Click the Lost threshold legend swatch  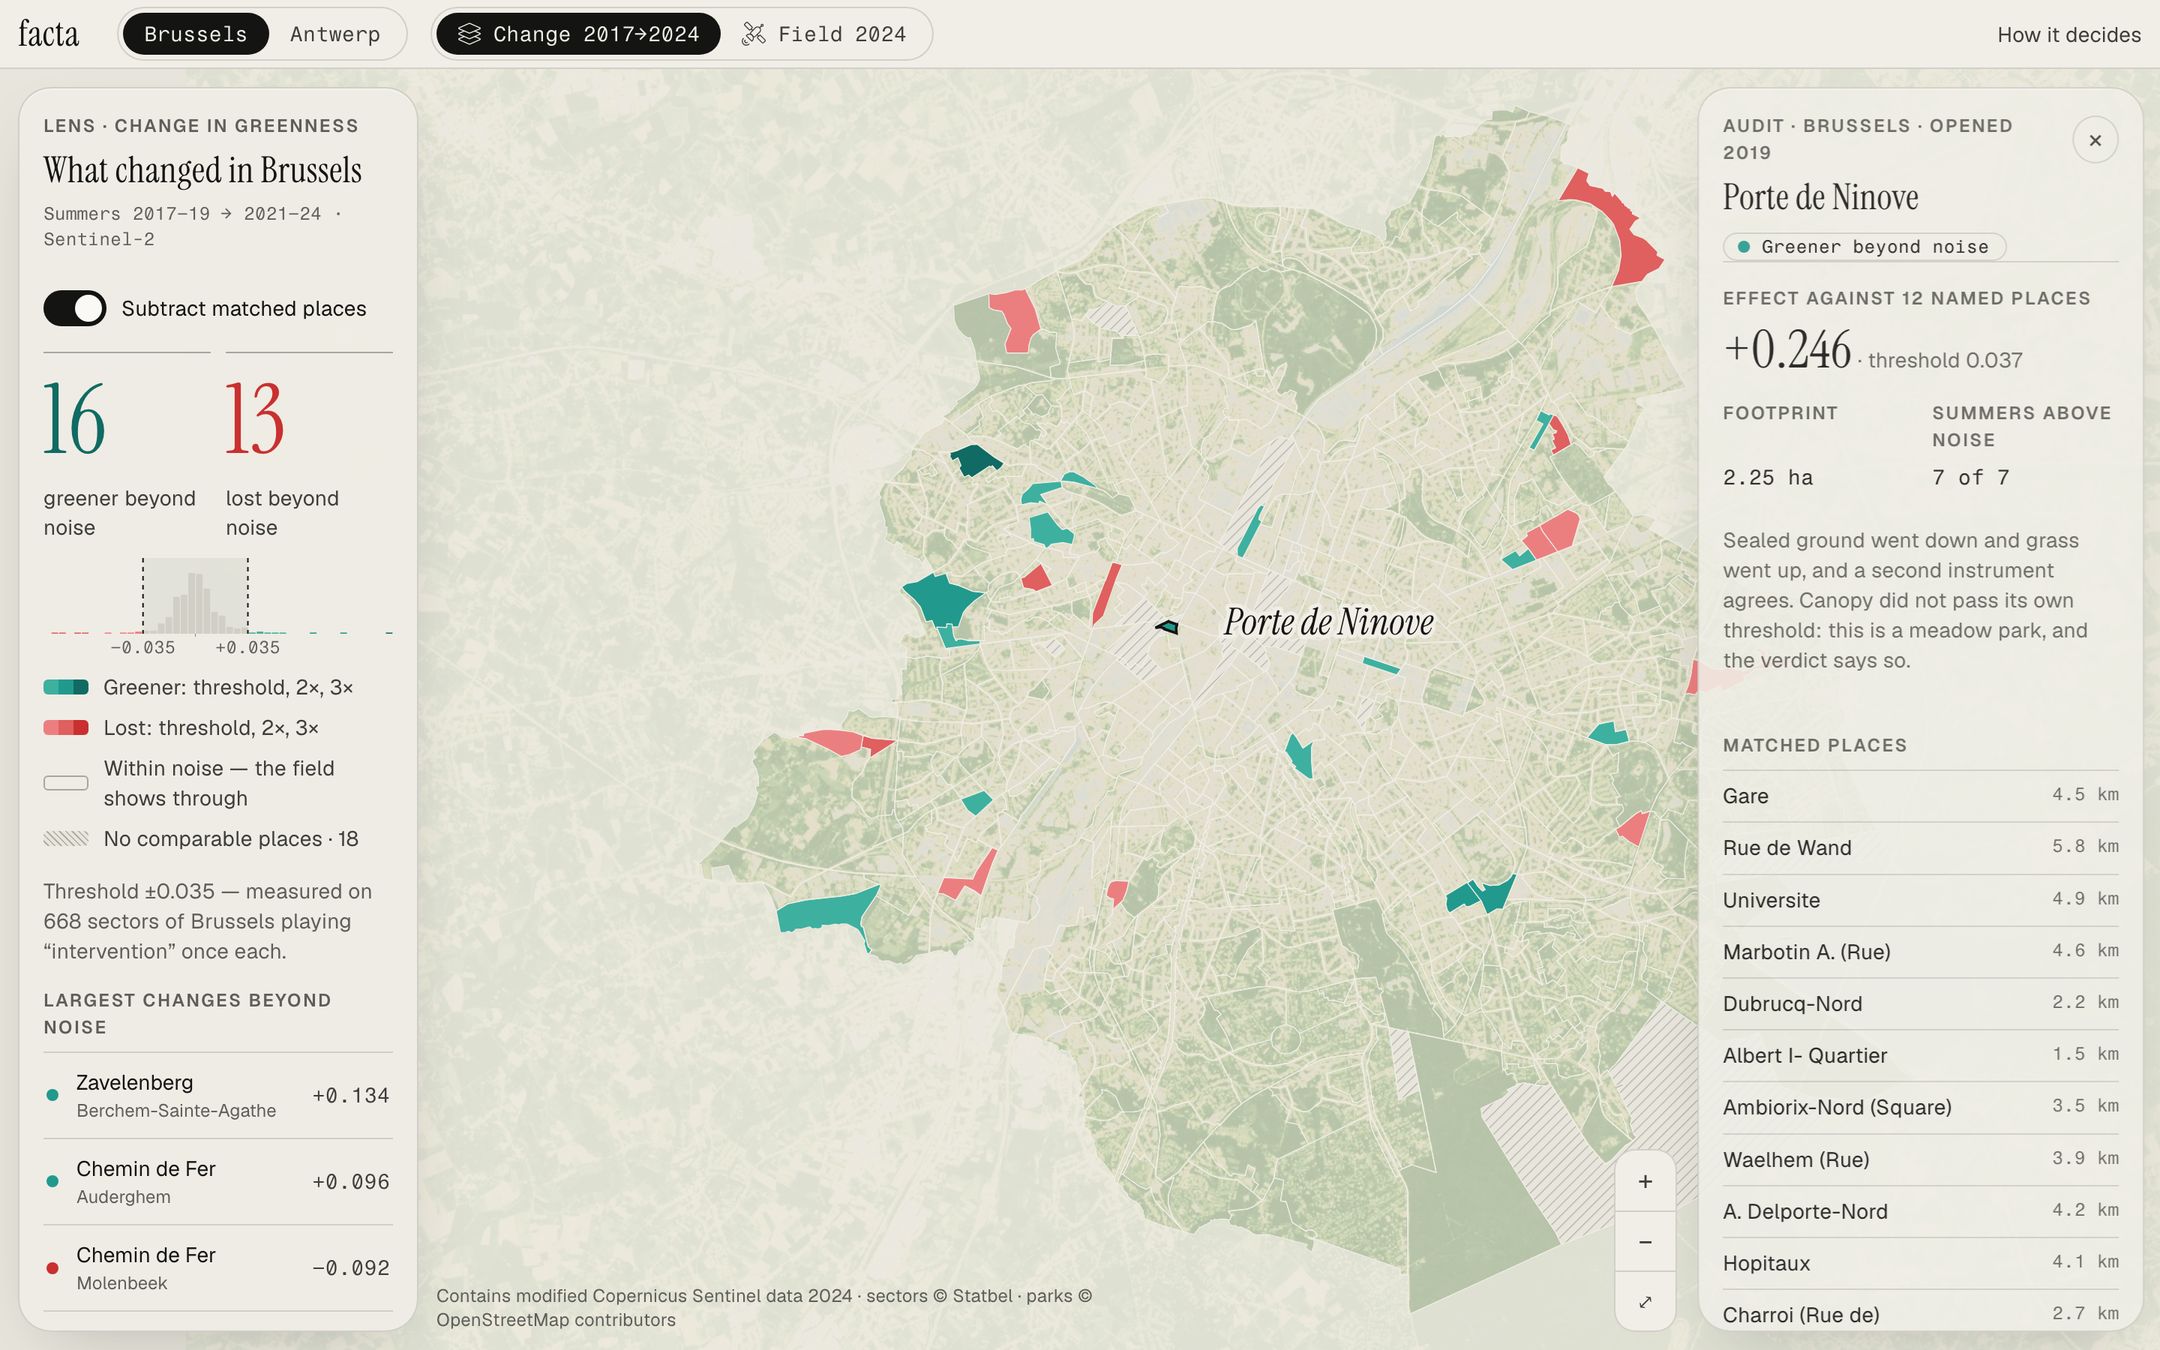pyautogui.click(x=66, y=727)
